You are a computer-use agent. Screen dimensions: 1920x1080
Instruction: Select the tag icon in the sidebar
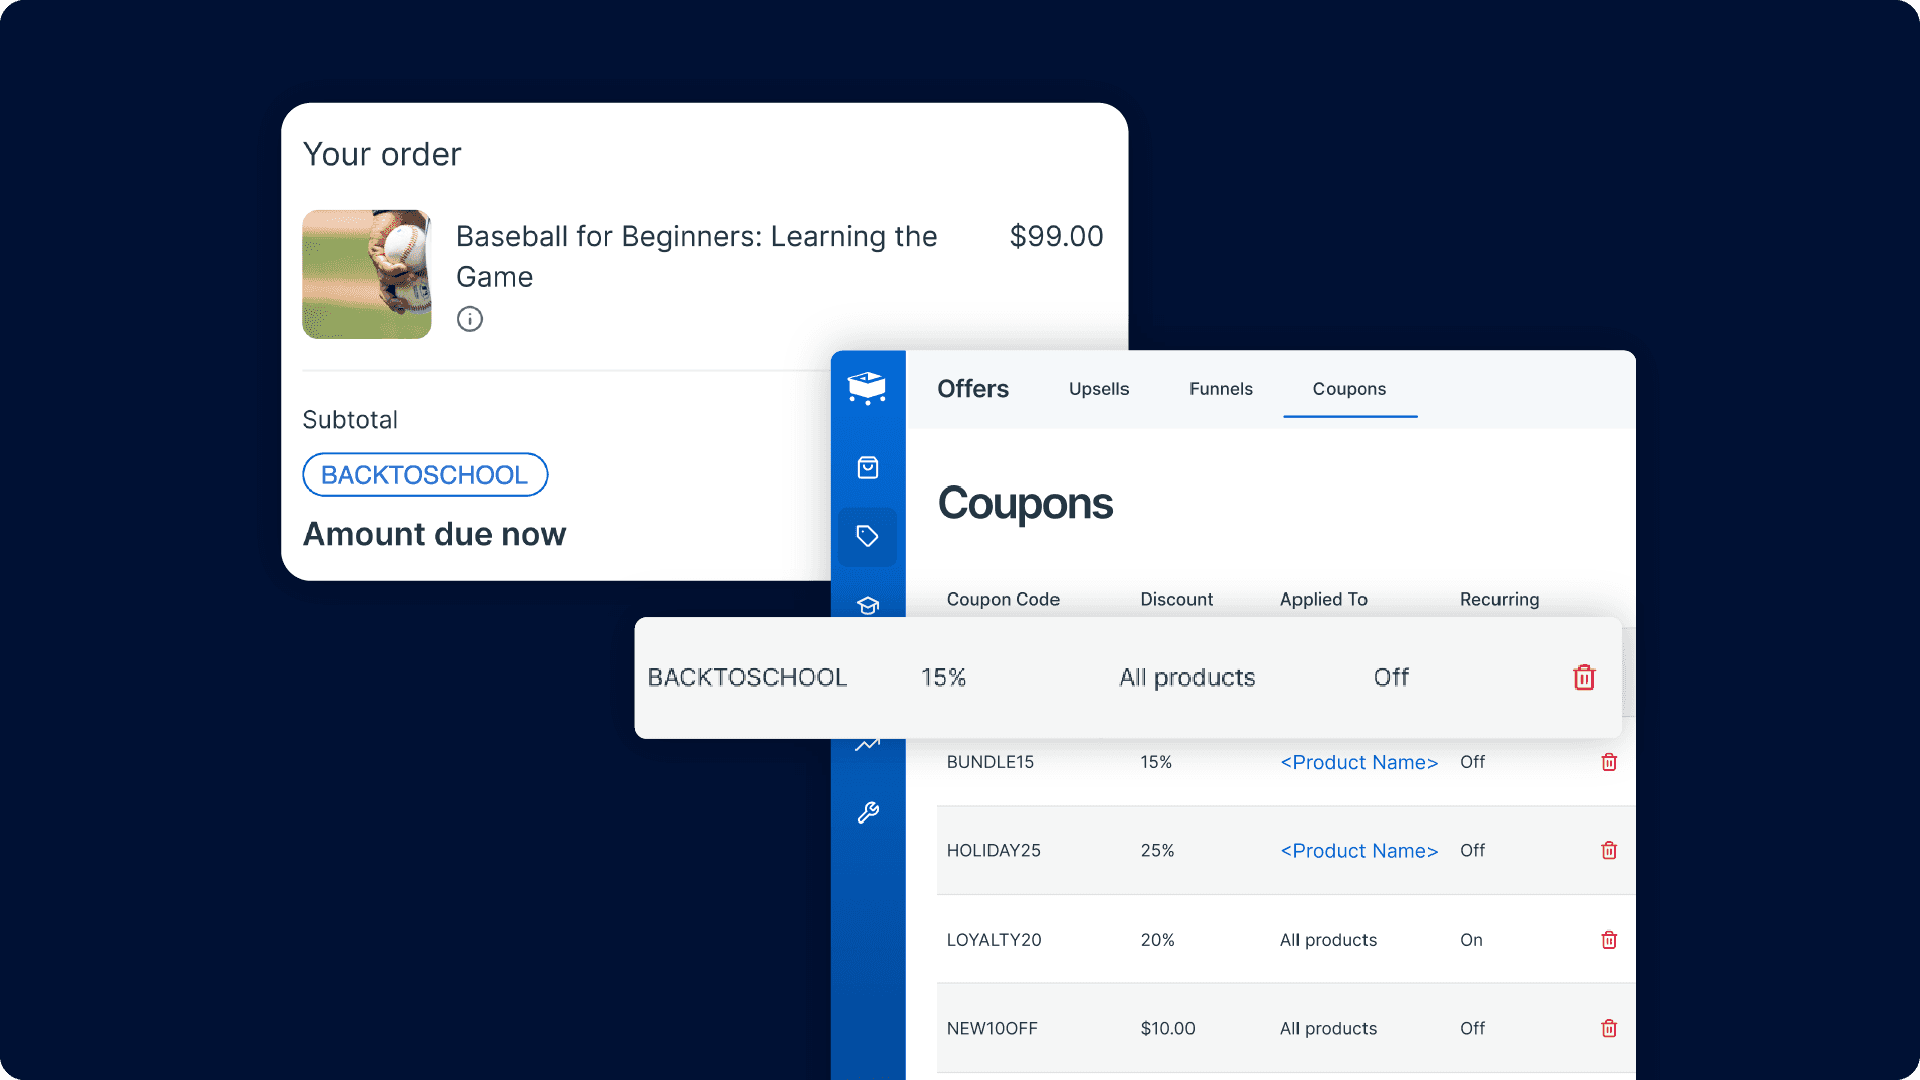867,537
